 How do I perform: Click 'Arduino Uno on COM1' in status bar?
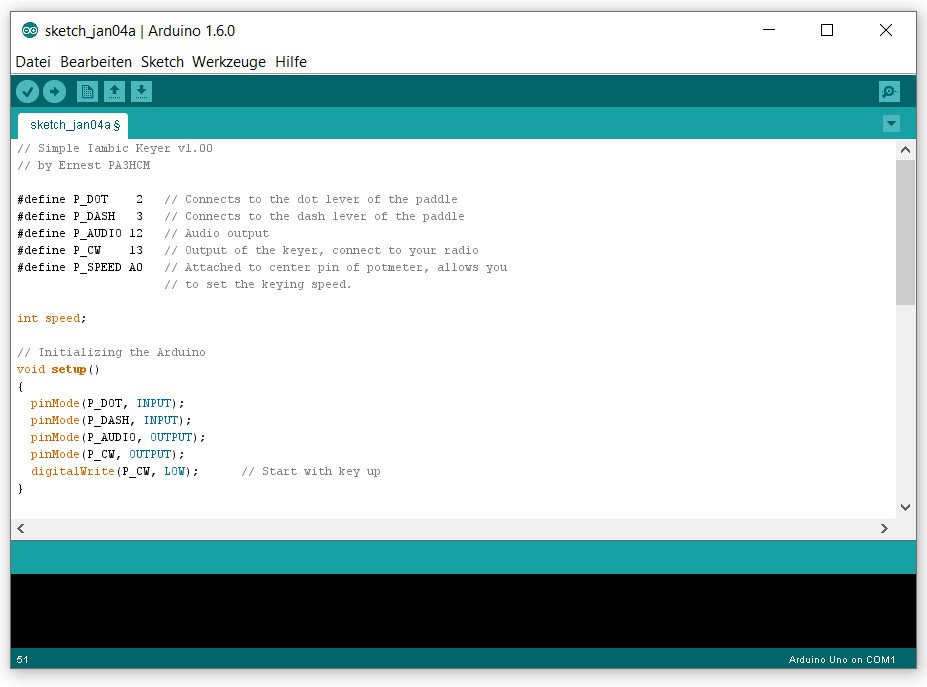click(842, 660)
